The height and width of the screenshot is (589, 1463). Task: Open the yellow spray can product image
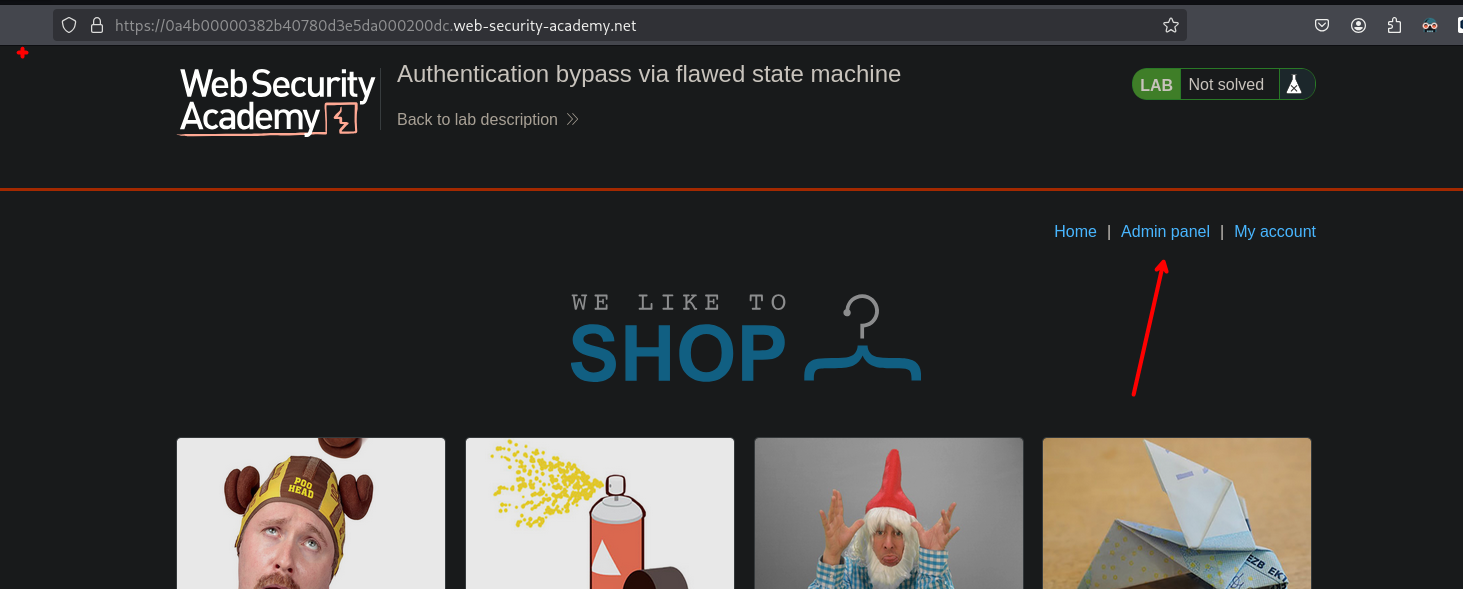[x=600, y=514]
